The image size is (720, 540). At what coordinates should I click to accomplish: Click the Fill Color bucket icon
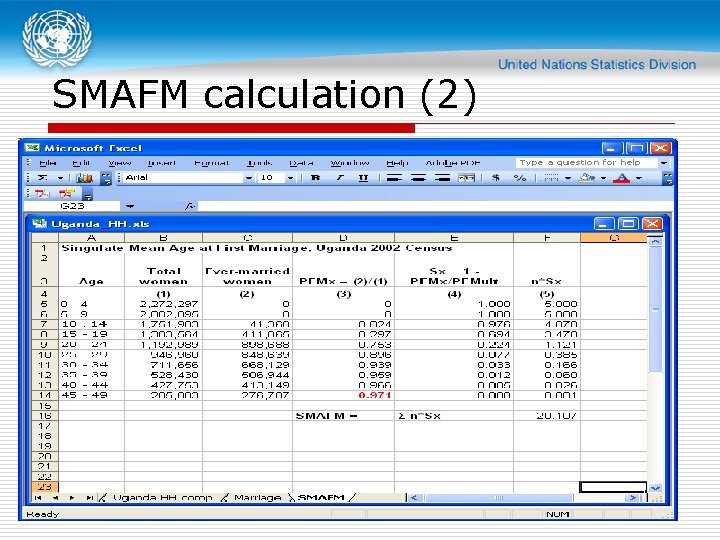tap(587, 178)
